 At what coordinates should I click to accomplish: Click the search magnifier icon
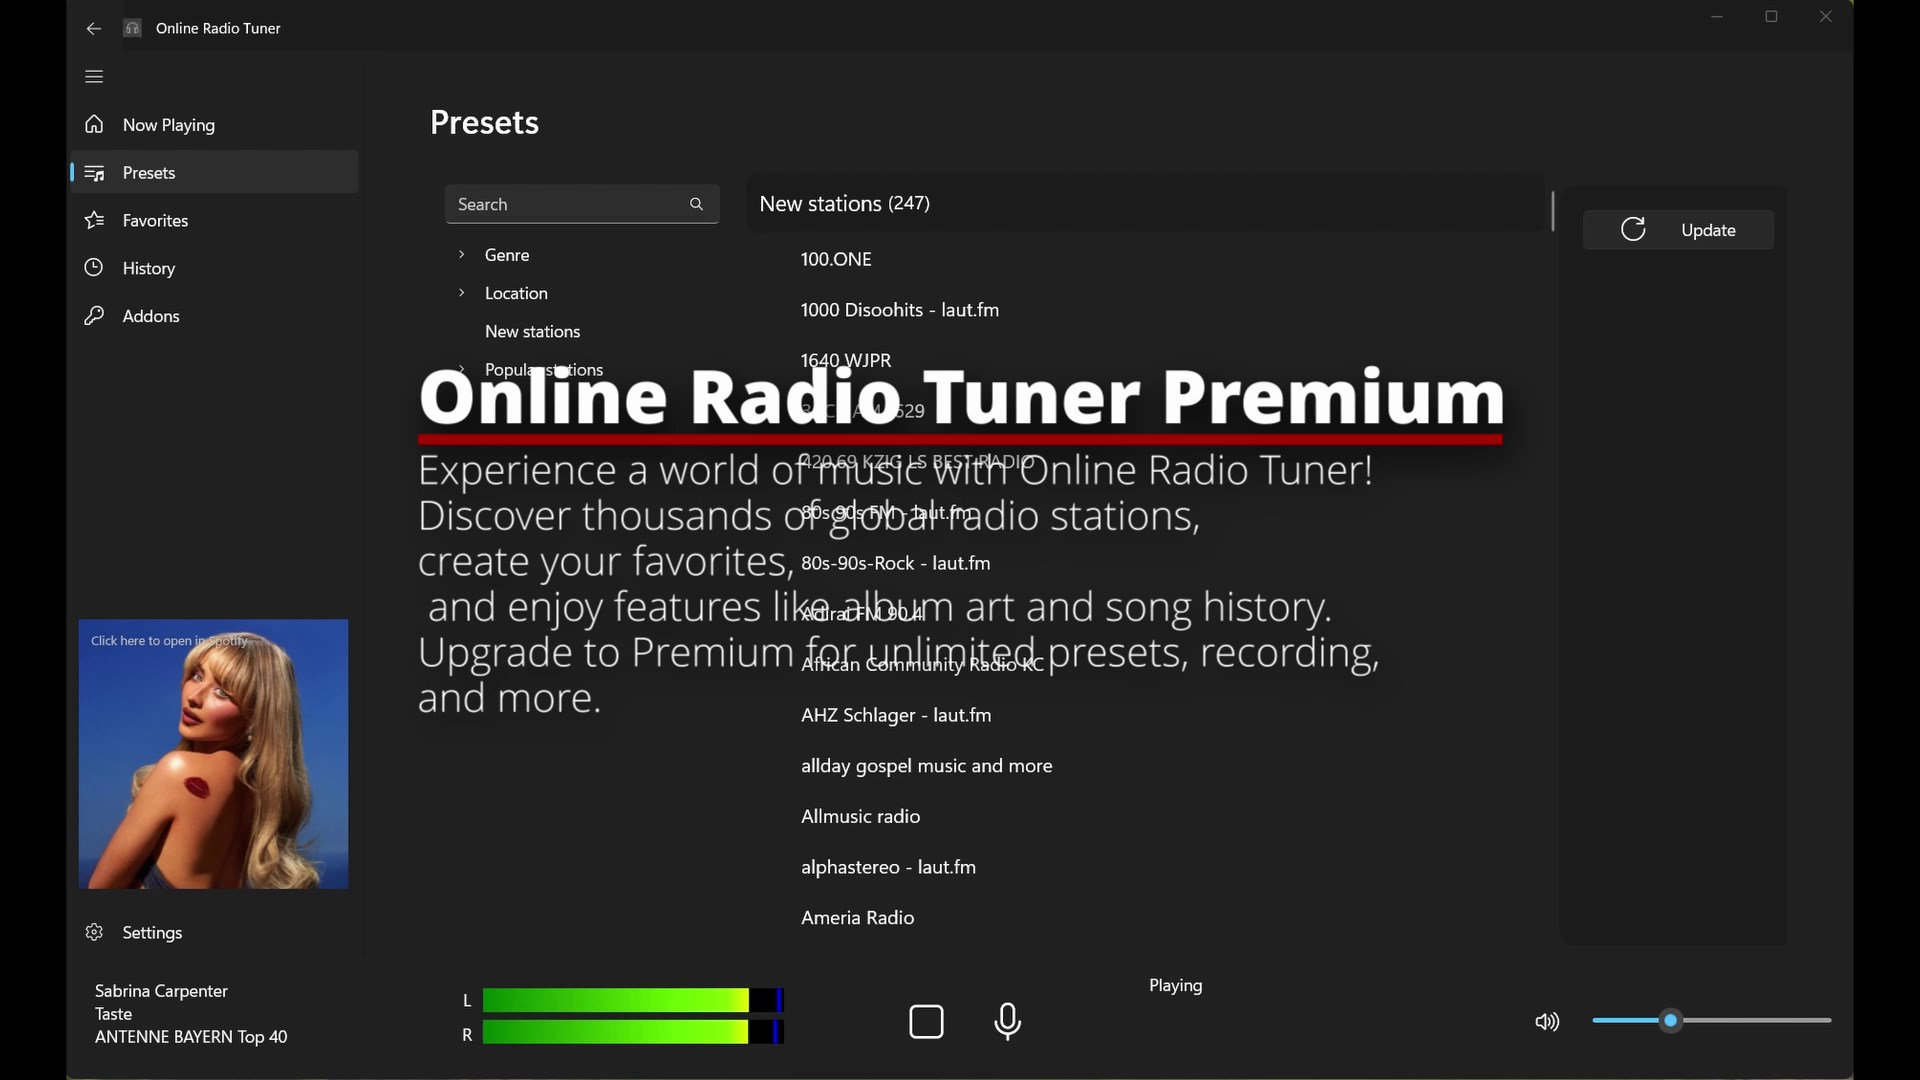pyautogui.click(x=696, y=204)
